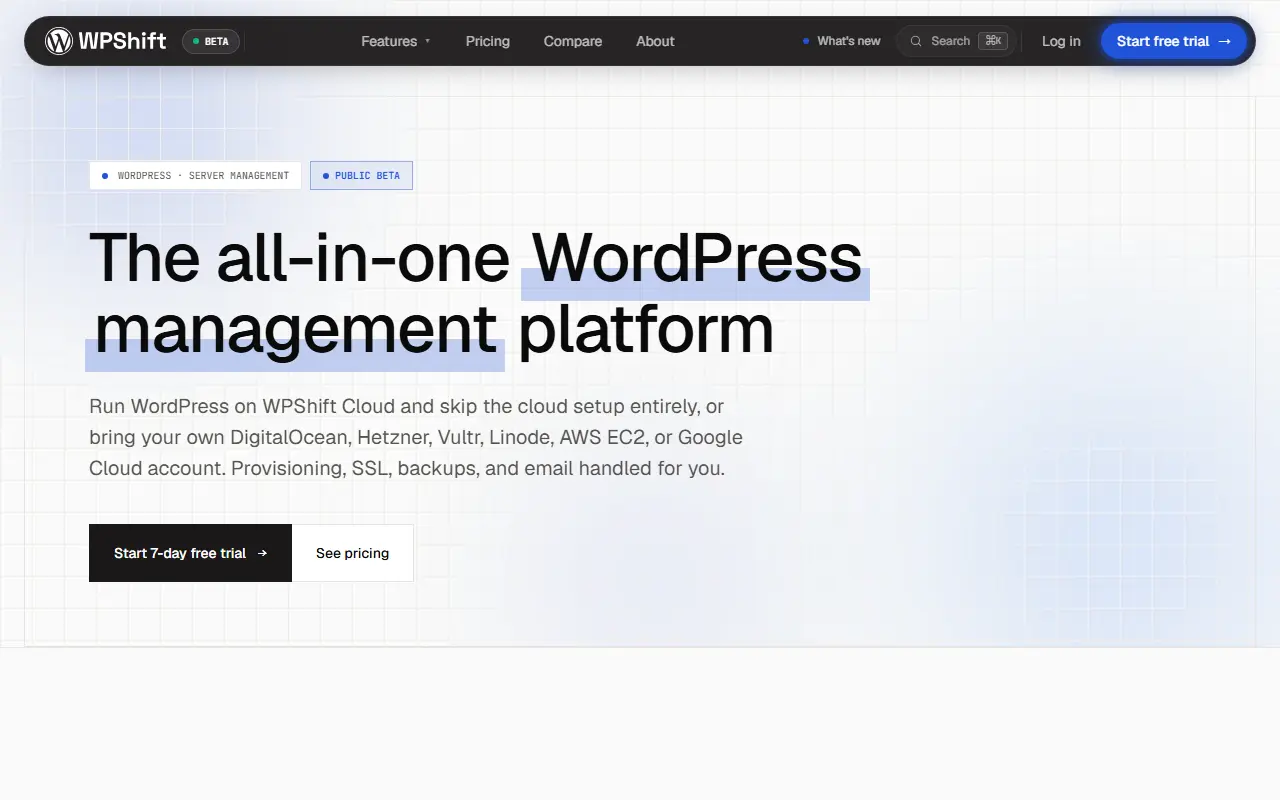Click See pricing button
Image resolution: width=1280 pixels, height=800 pixels.
pyautogui.click(x=353, y=553)
